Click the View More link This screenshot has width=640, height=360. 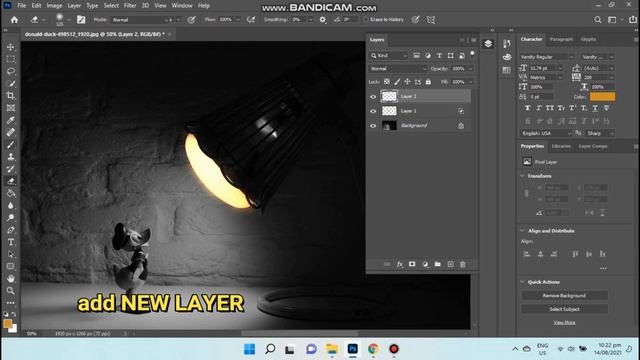(x=564, y=322)
